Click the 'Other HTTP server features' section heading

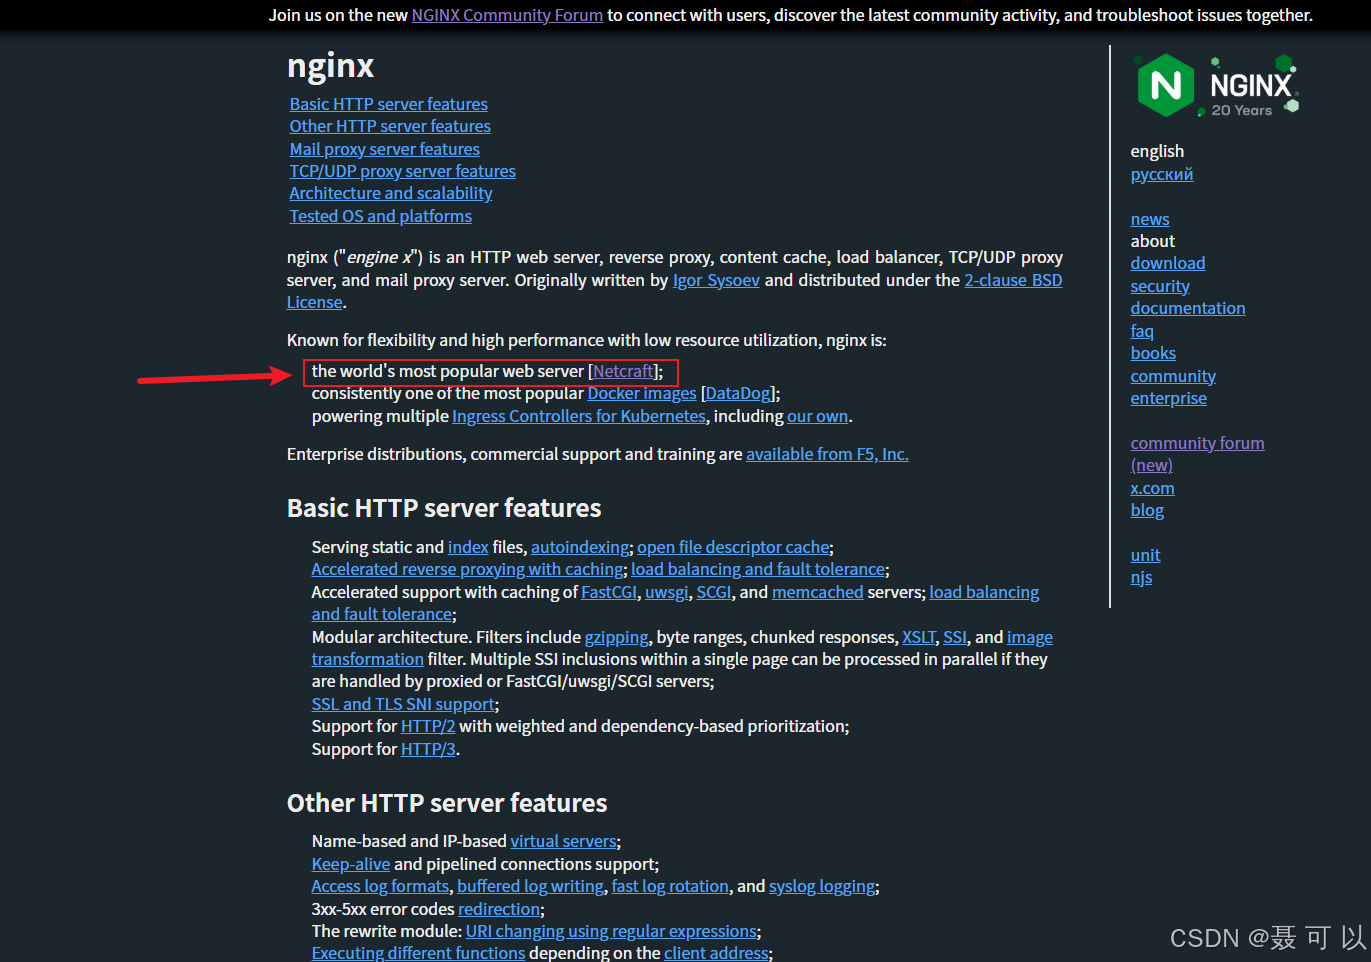pos(447,803)
